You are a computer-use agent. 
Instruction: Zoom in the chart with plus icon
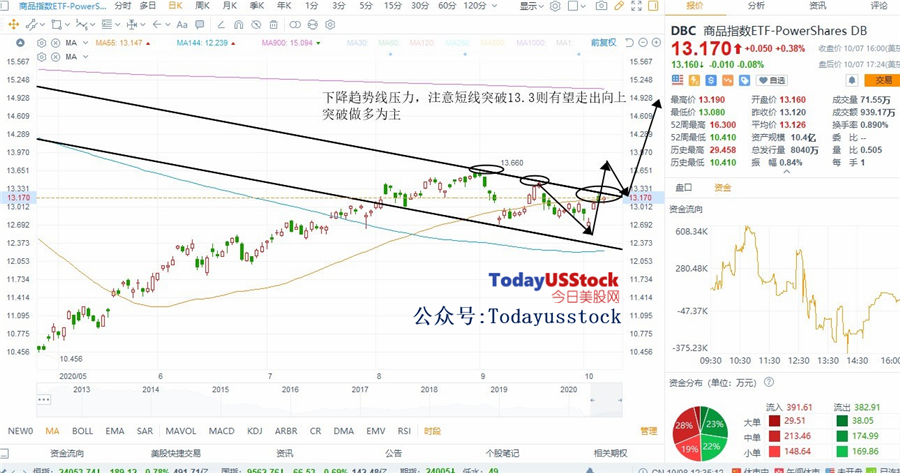[656, 42]
